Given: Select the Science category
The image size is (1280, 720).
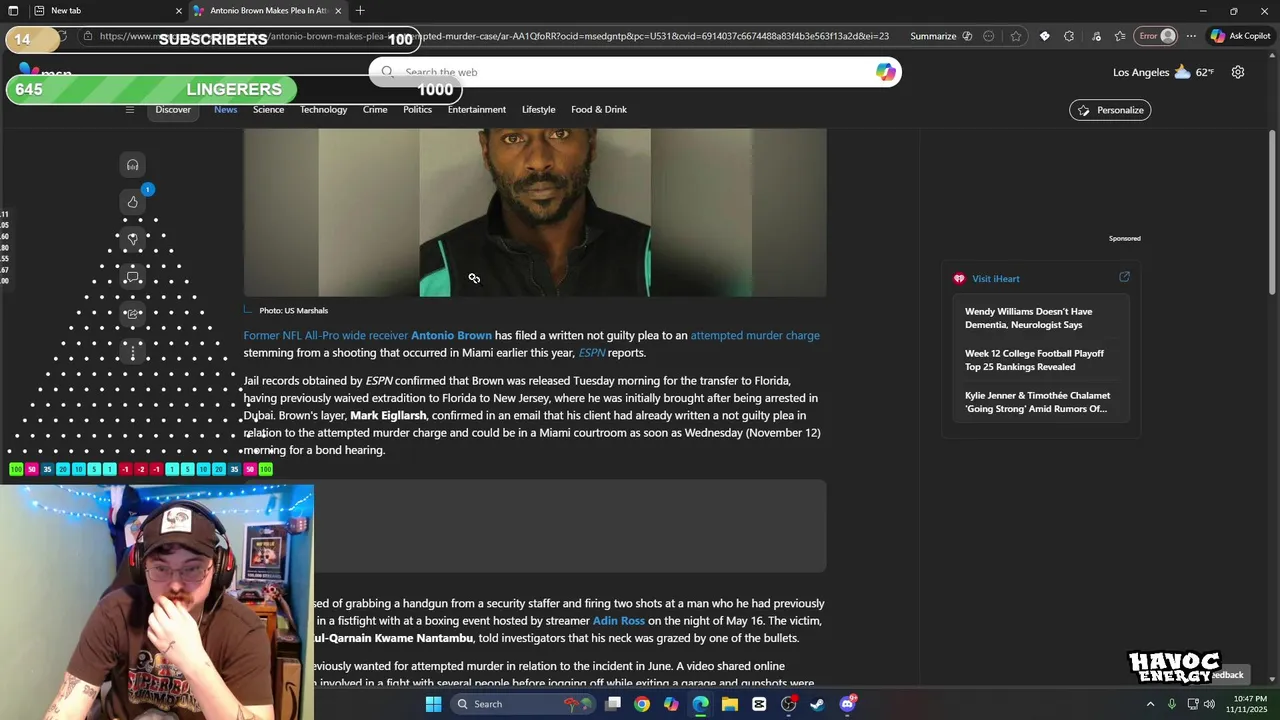Looking at the screenshot, I should point(268,110).
